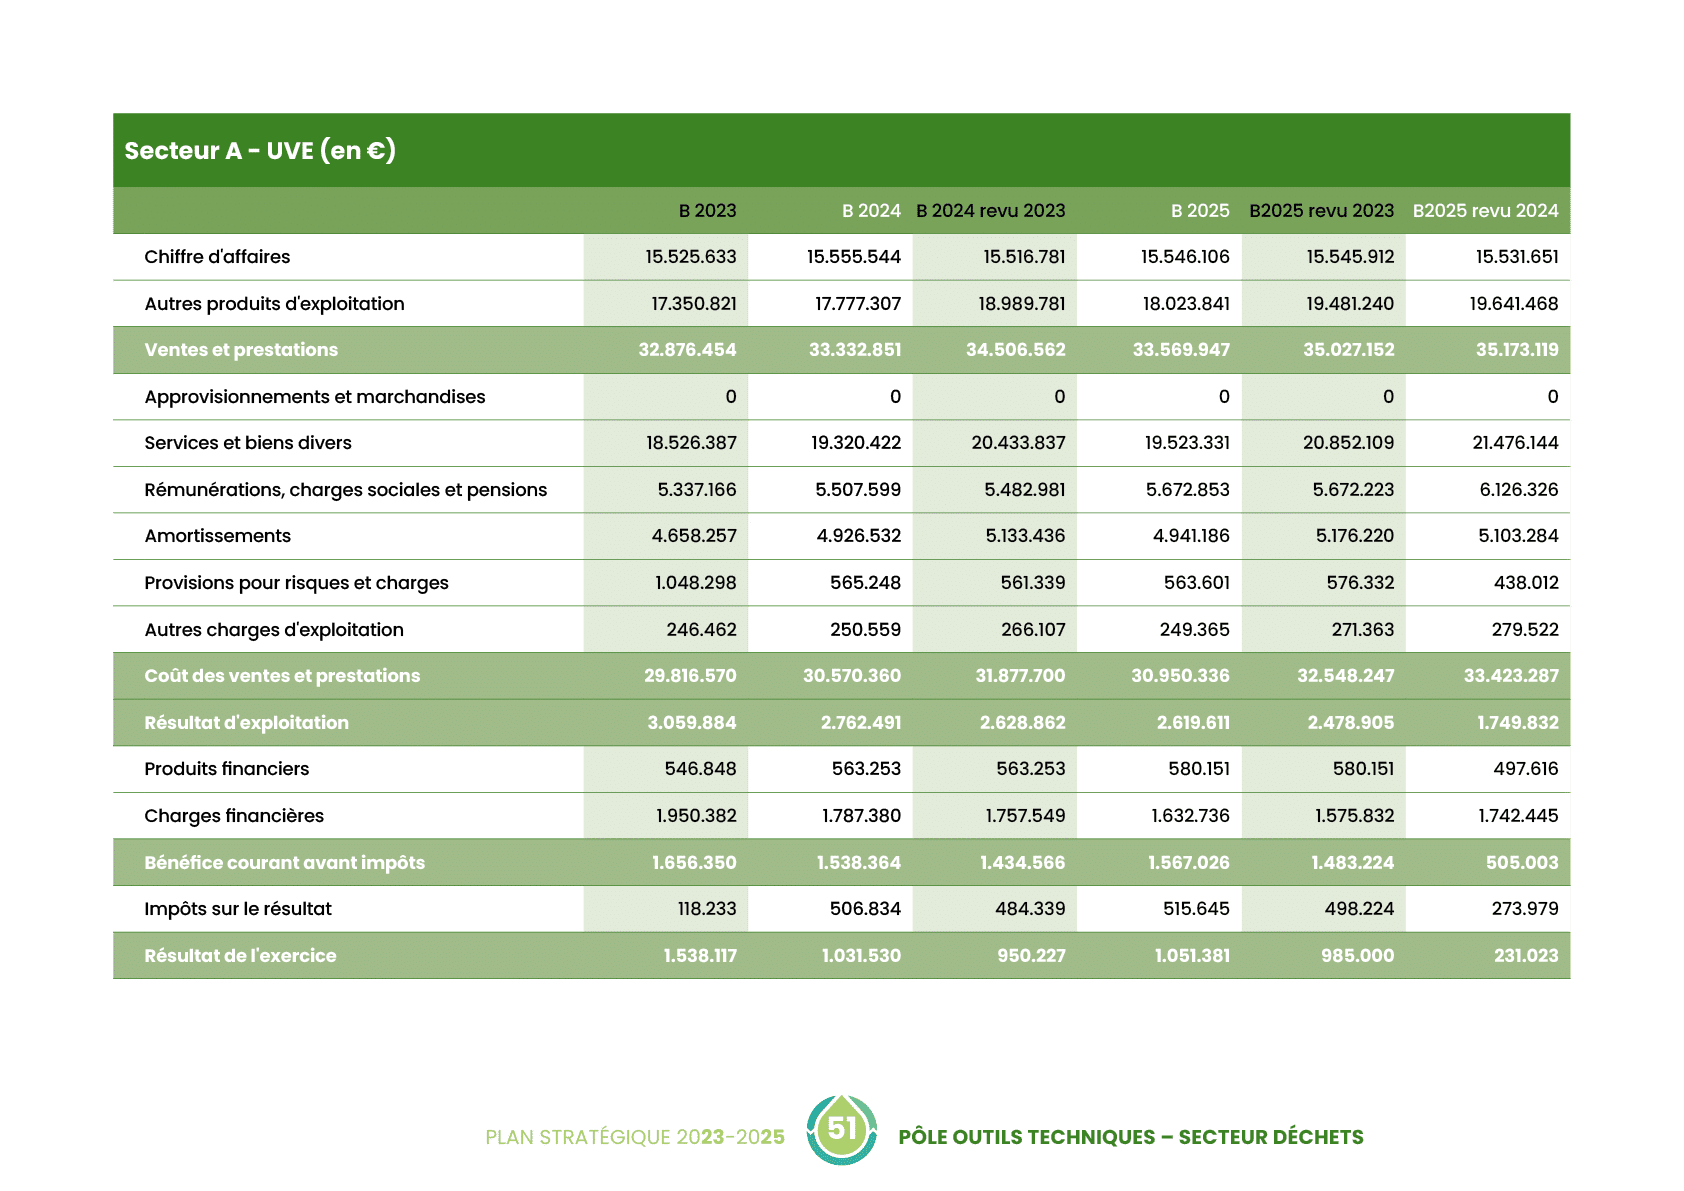Click the 'Services et biens divers' label

tap(248, 443)
